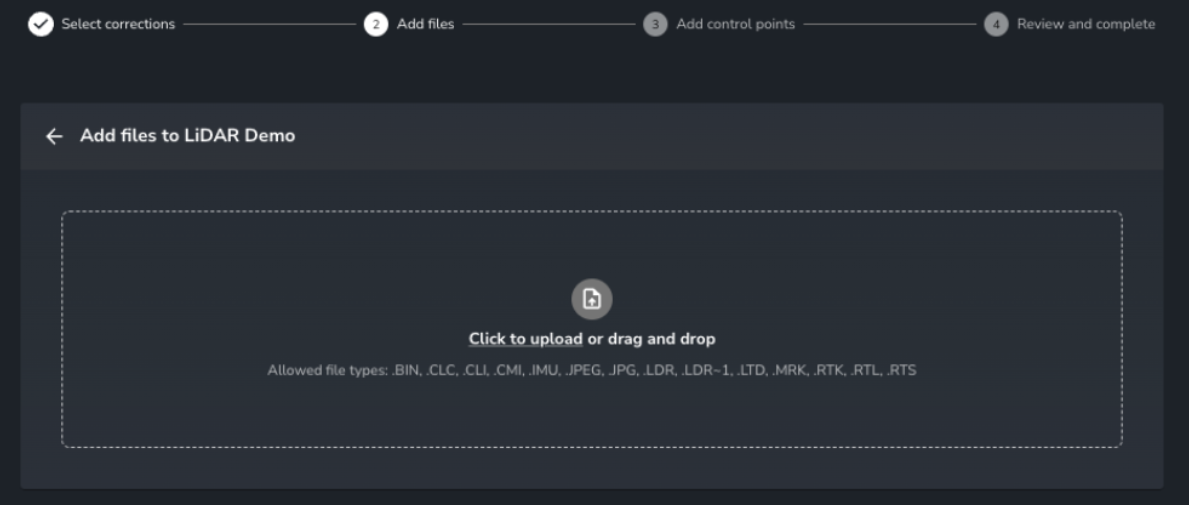The width and height of the screenshot is (1189, 505).
Task: Click the file upload icon in drop zone
Action: pyautogui.click(x=591, y=300)
